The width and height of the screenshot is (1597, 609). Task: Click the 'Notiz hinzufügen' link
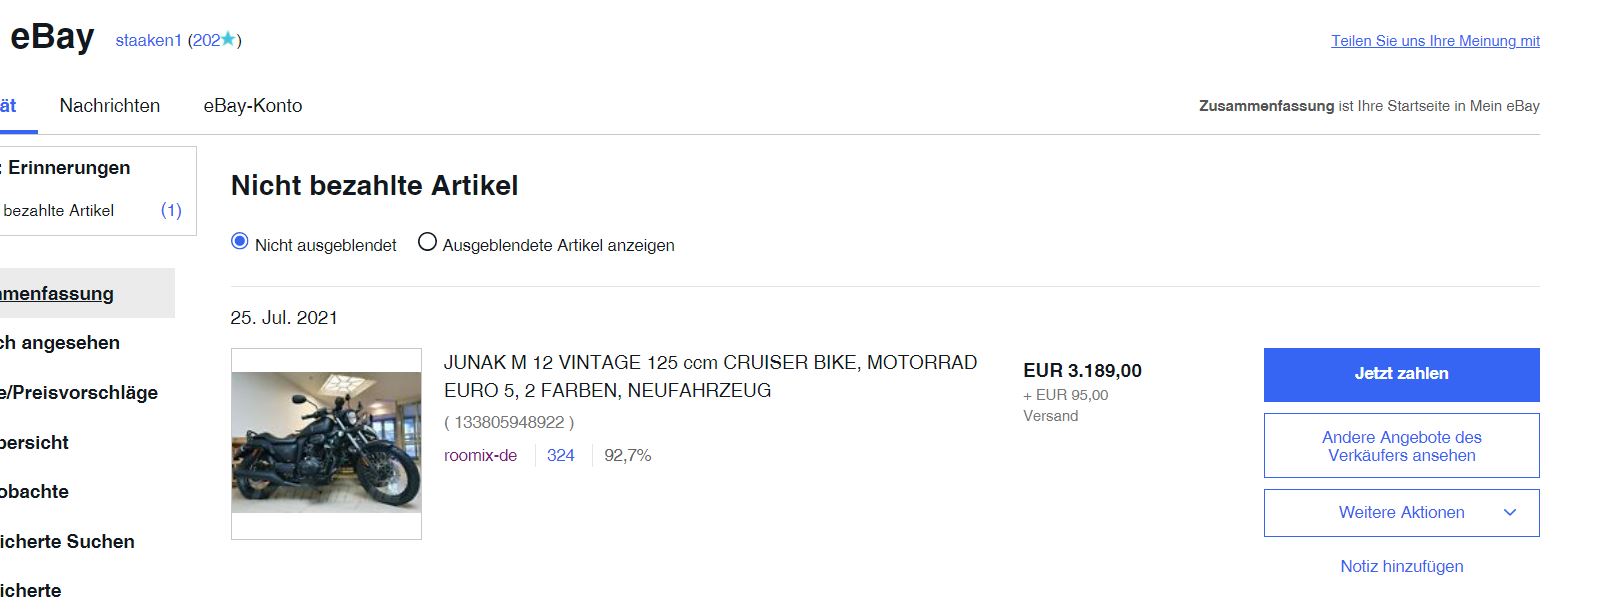click(1401, 566)
